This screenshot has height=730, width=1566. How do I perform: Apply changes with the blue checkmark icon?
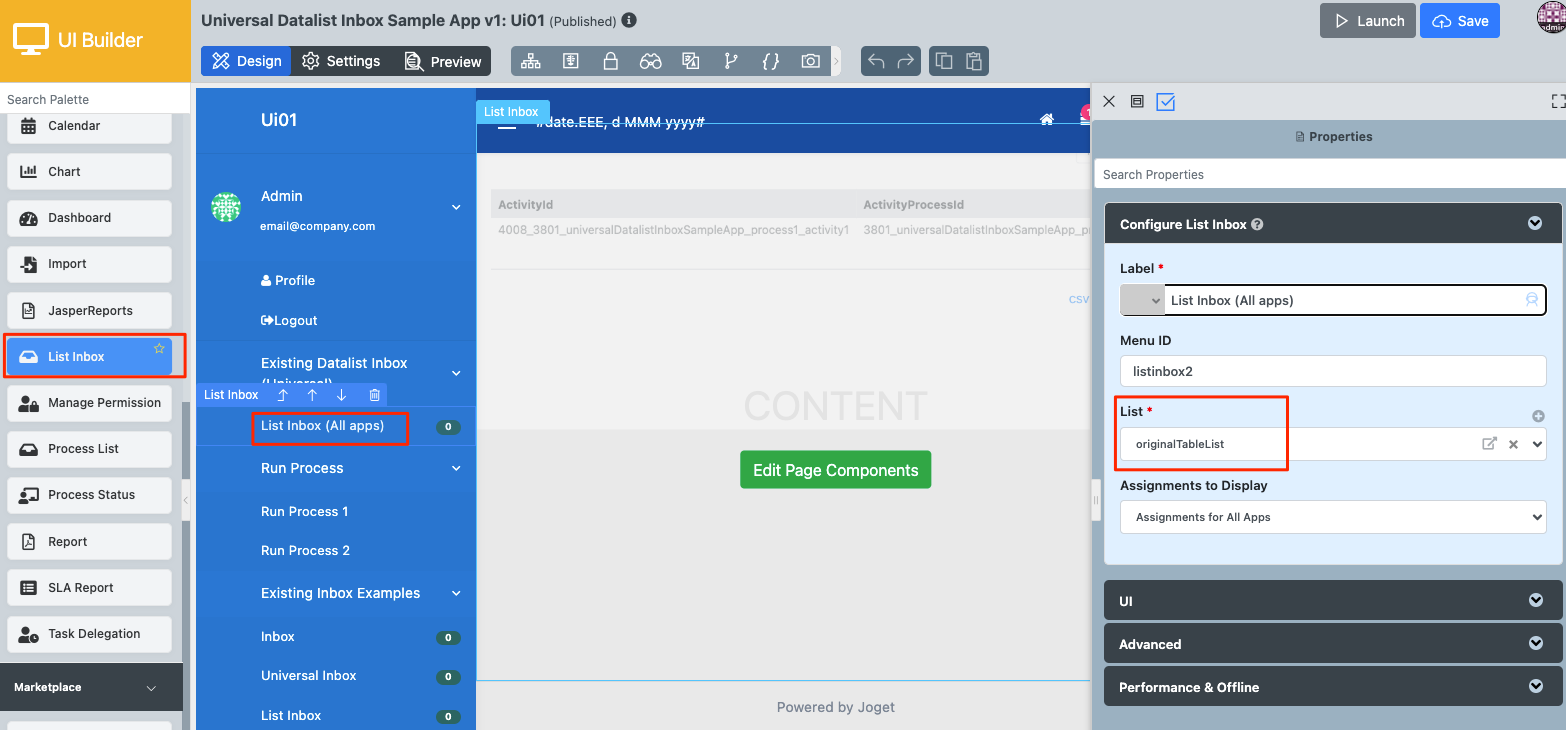(x=1165, y=101)
